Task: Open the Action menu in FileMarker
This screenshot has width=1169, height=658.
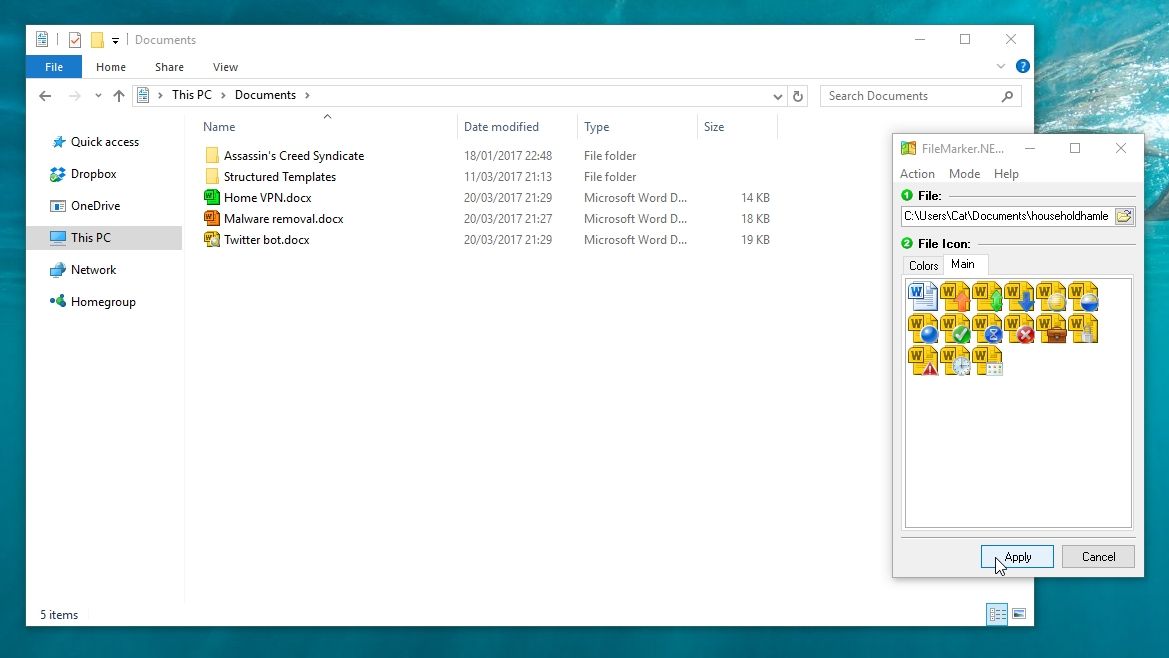Action: tap(917, 173)
